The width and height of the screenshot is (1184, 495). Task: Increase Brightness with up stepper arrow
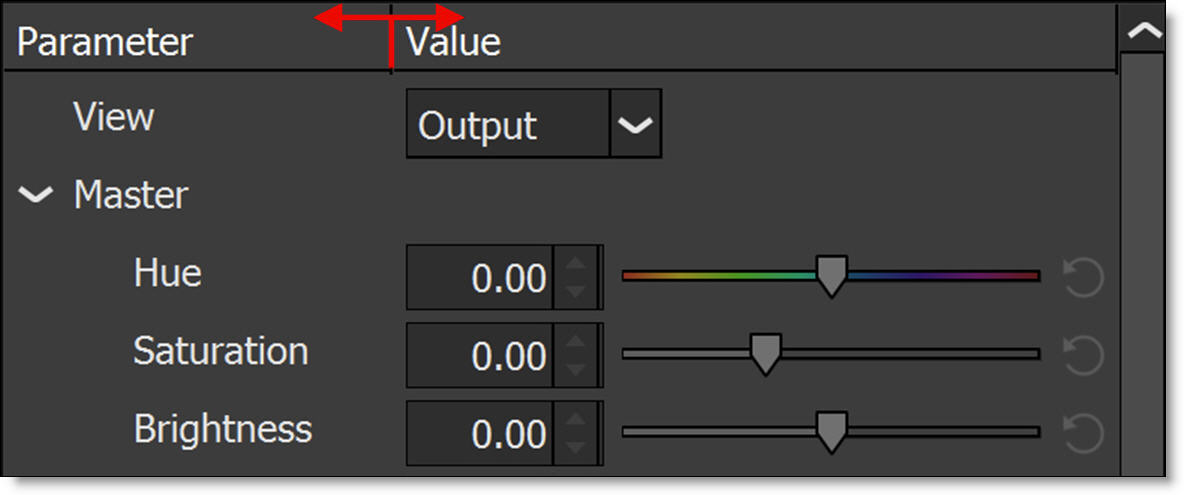pos(575,422)
